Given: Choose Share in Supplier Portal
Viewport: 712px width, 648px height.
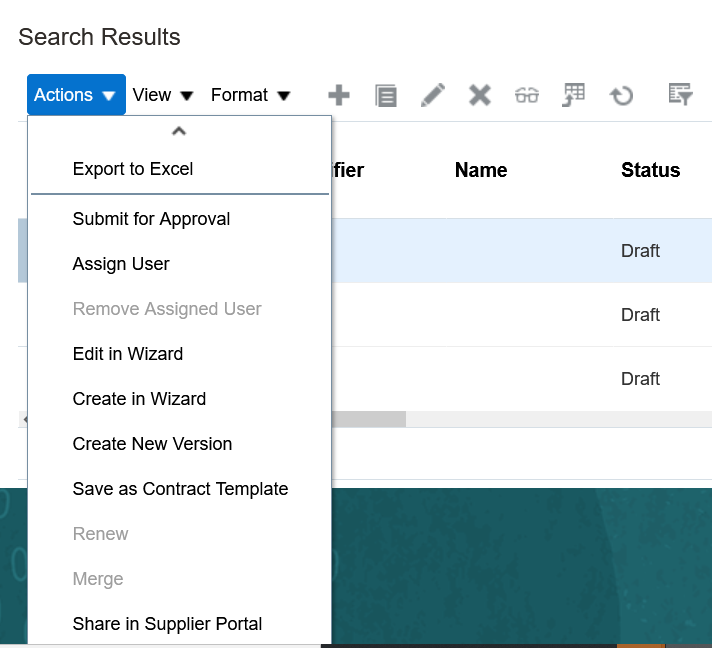Looking at the screenshot, I should [x=167, y=624].
